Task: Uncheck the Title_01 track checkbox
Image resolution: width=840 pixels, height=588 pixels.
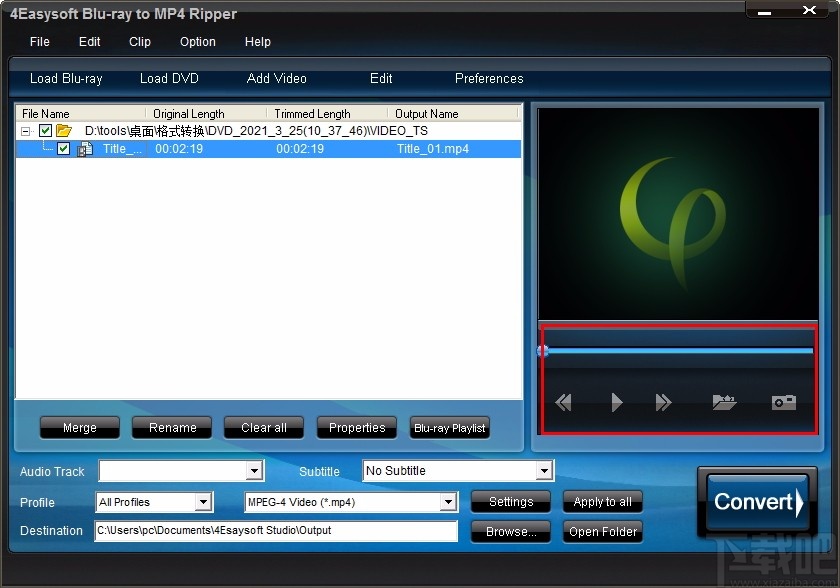Action: pos(63,149)
